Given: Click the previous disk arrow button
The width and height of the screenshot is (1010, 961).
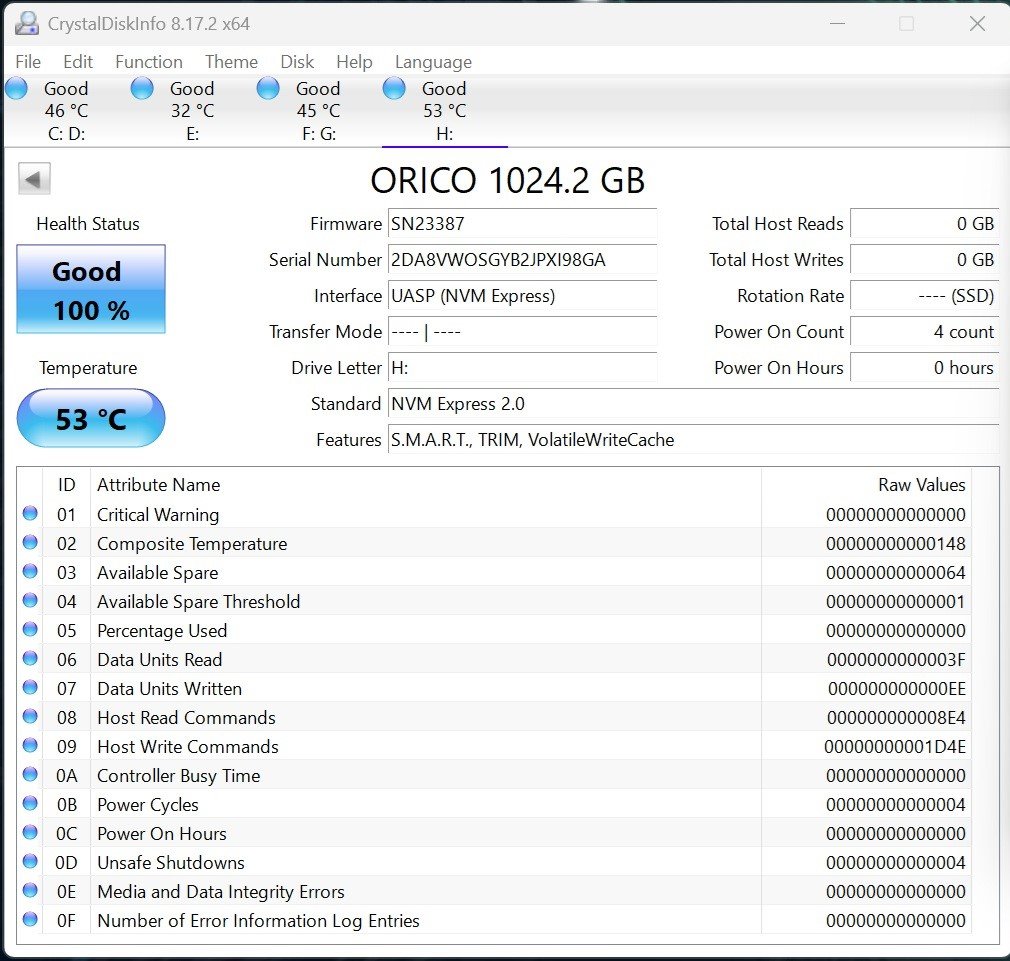Looking at the screenshot, I should point(34,178).
